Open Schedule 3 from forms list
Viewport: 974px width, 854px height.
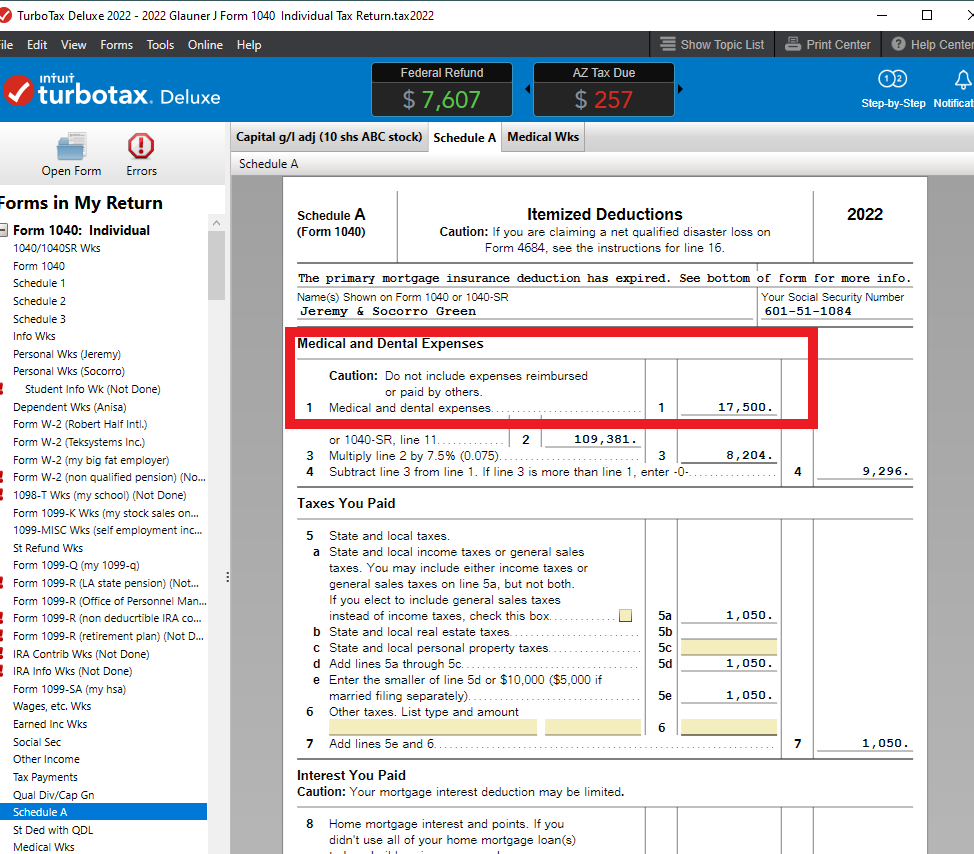pos(39,319)
